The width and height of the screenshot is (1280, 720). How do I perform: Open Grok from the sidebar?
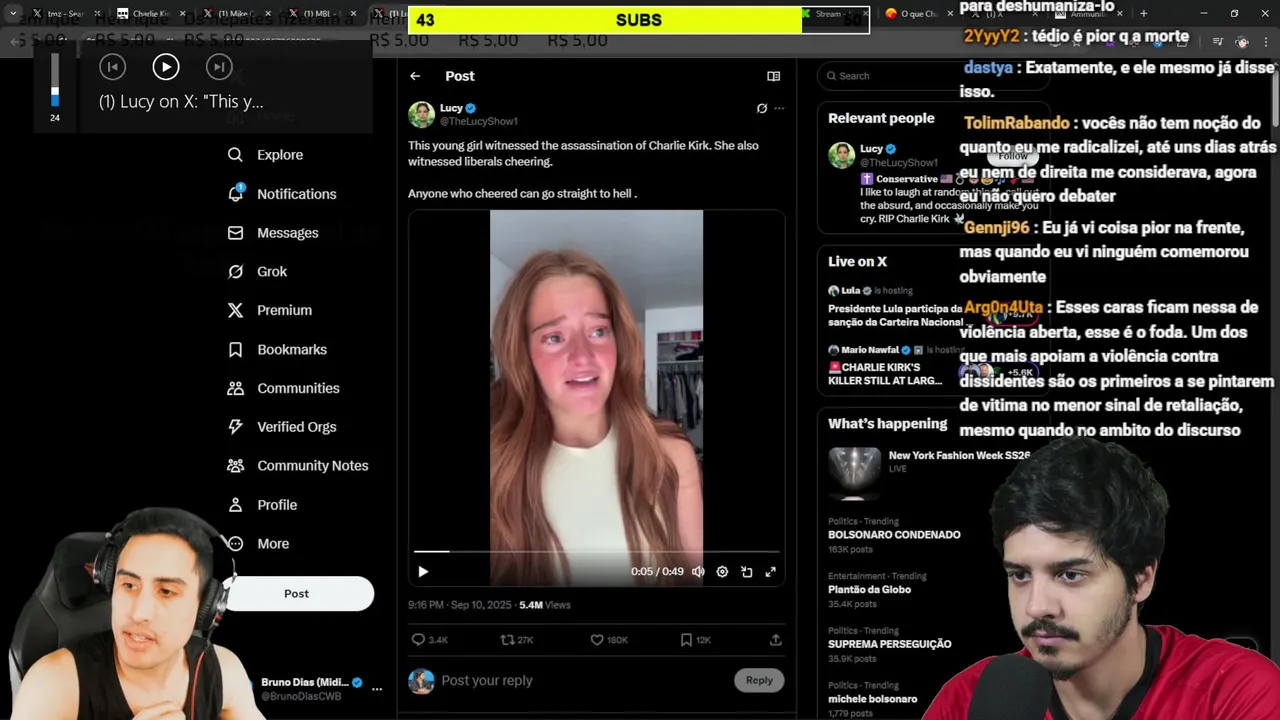pyautogui.click(x=257, y=272)
